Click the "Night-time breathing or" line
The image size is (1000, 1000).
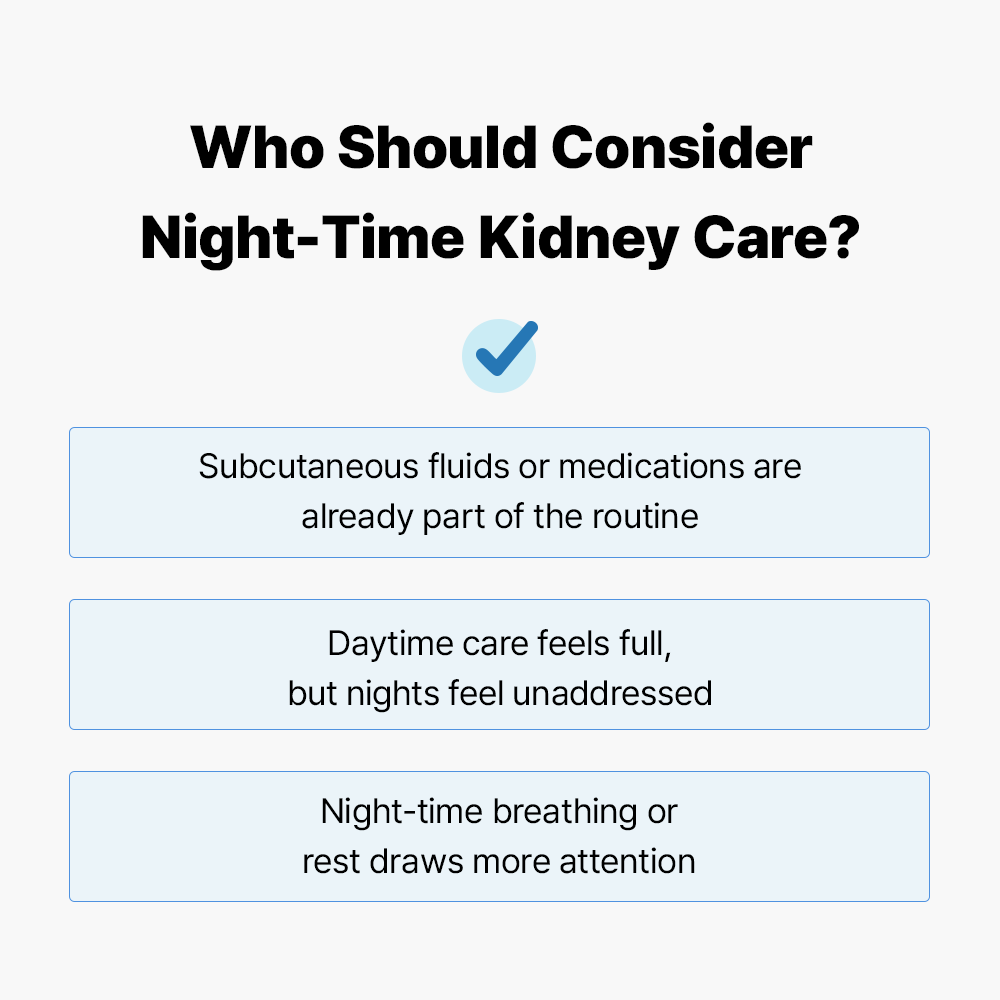point(499,811)
